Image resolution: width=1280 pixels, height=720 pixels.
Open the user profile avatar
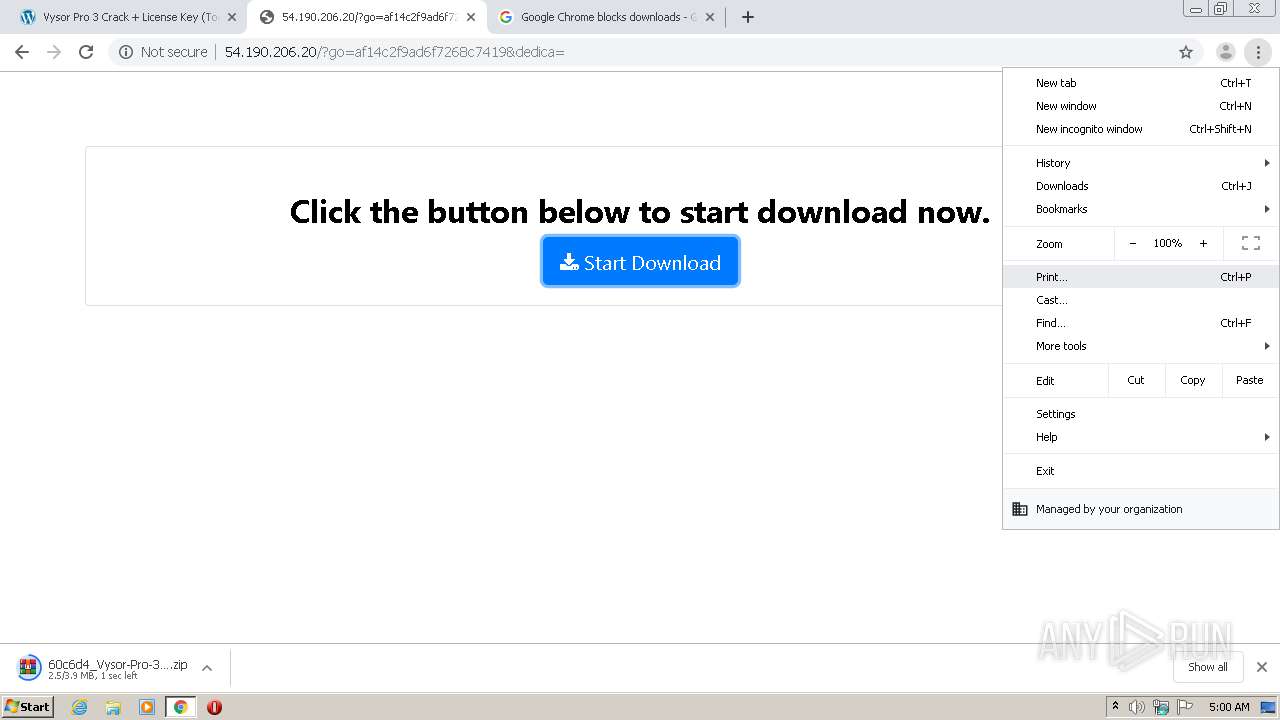click(1225, 52)
